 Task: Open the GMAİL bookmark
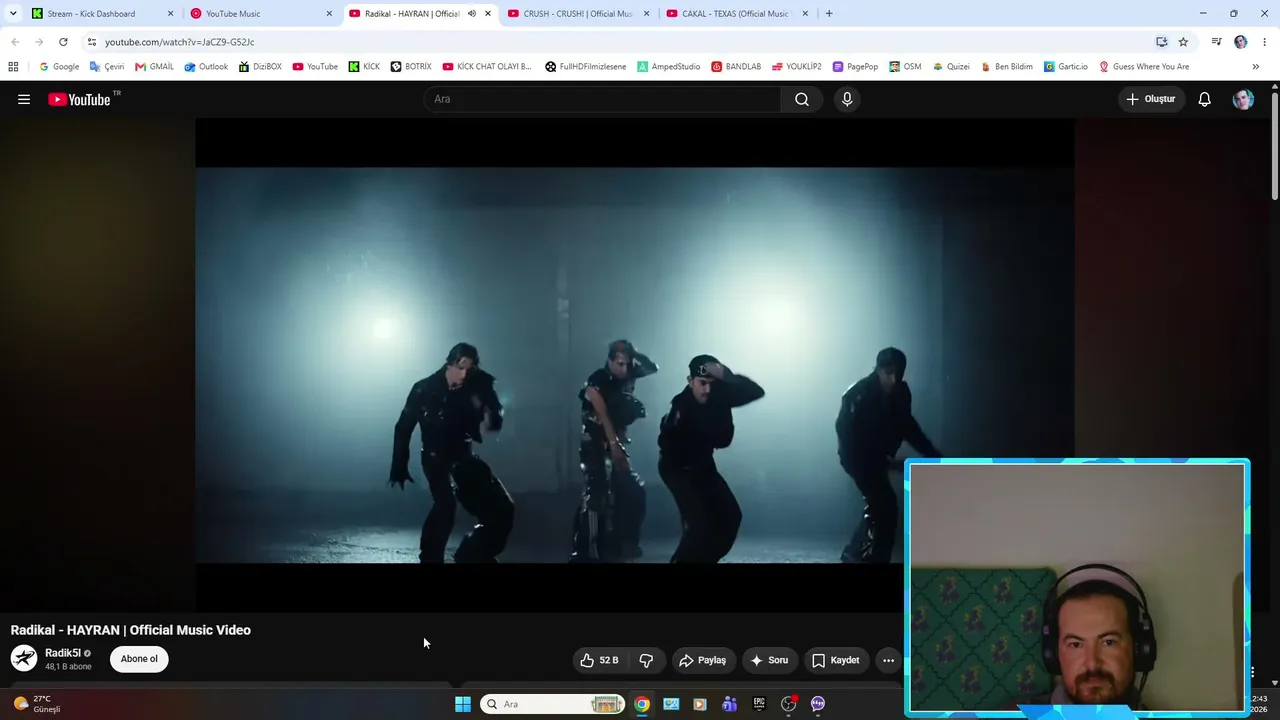(154, 67)
